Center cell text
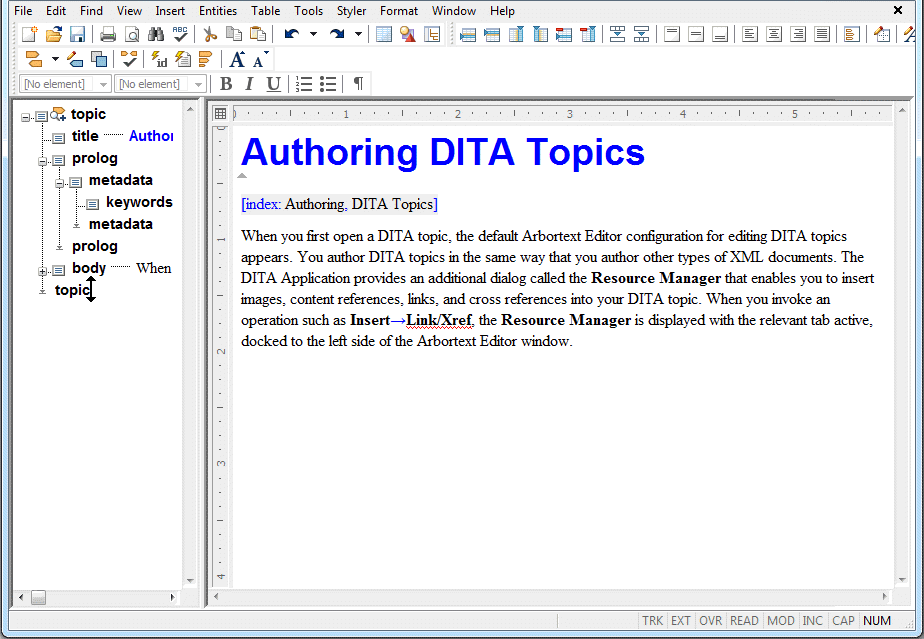 774,34
